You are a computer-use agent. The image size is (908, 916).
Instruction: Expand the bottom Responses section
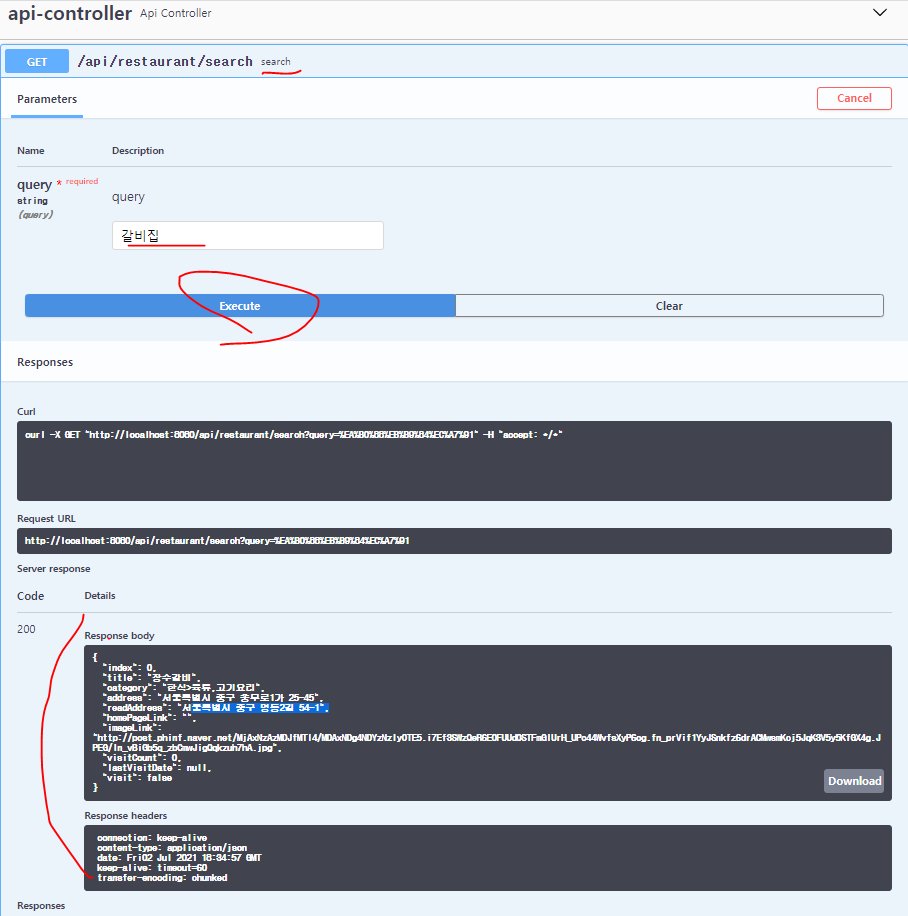40,905
